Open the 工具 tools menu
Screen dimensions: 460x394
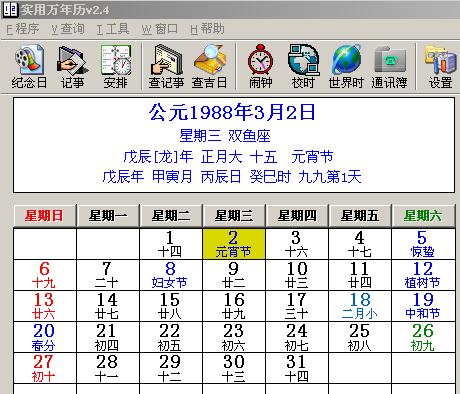(113, 29)
